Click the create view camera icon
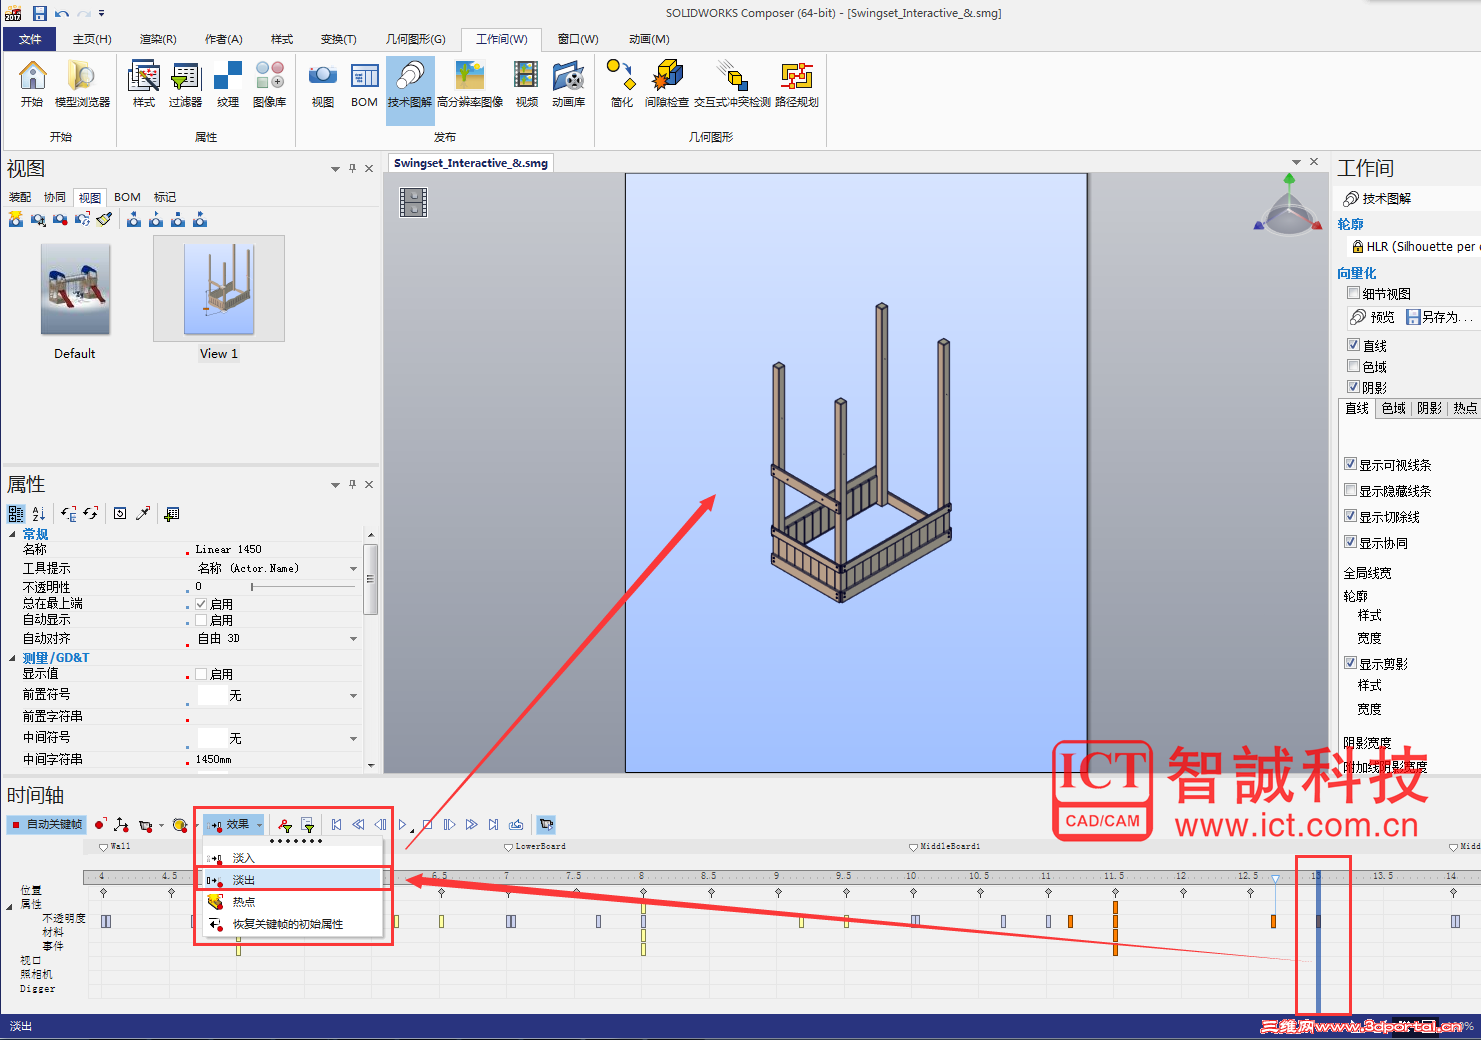The width and height of the screenshot is (1481, 1040). pyautogui.click(x=16, y=219)
